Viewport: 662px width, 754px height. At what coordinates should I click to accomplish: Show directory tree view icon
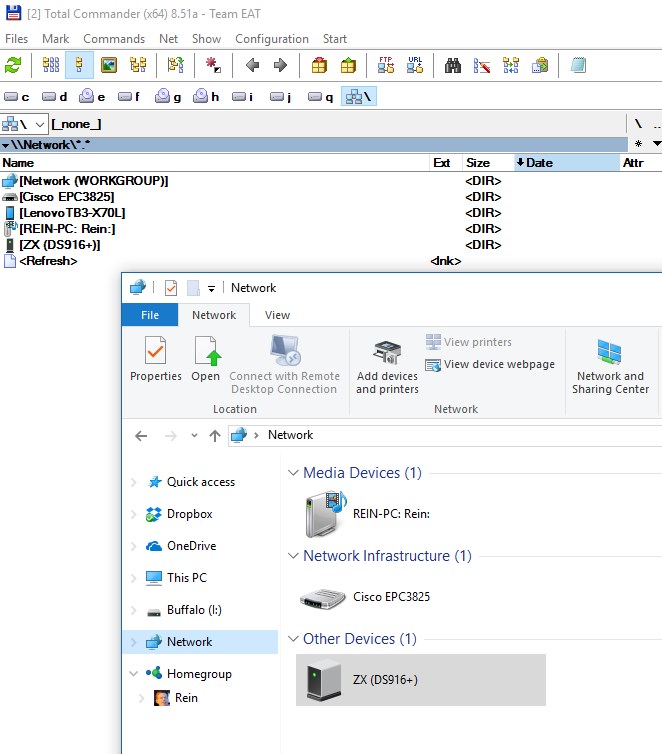point(138,65)
